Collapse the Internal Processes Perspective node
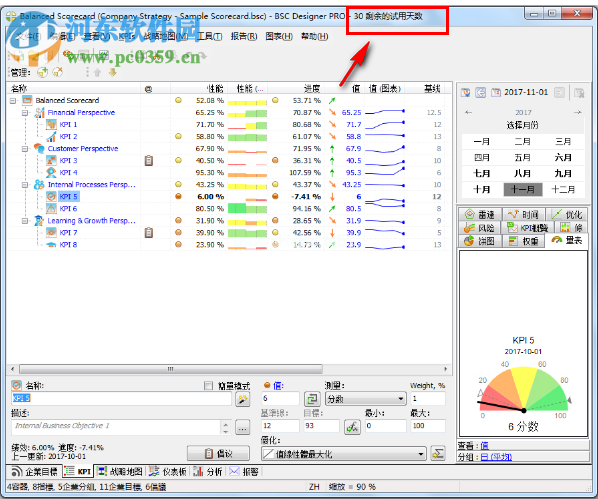The width and height of the screenshot is (598, 499). pos(25,185)
